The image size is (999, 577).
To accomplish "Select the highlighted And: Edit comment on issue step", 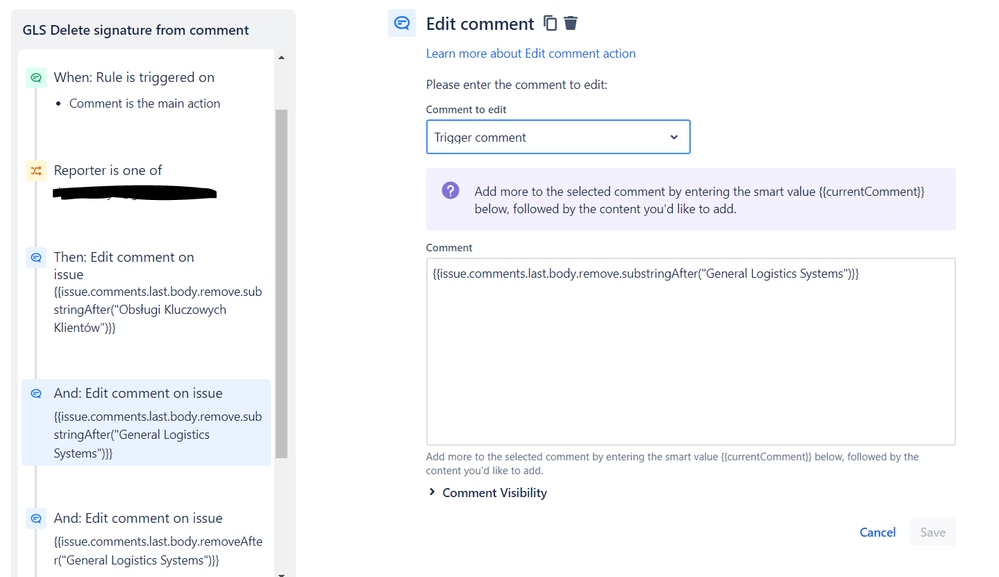I will [146, 423].
